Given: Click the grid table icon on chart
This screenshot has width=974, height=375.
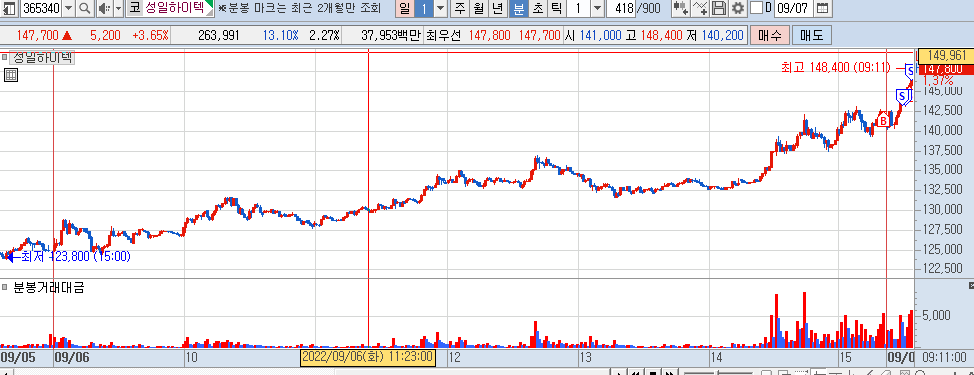Looking at the screenshot, I should point(11,76).
